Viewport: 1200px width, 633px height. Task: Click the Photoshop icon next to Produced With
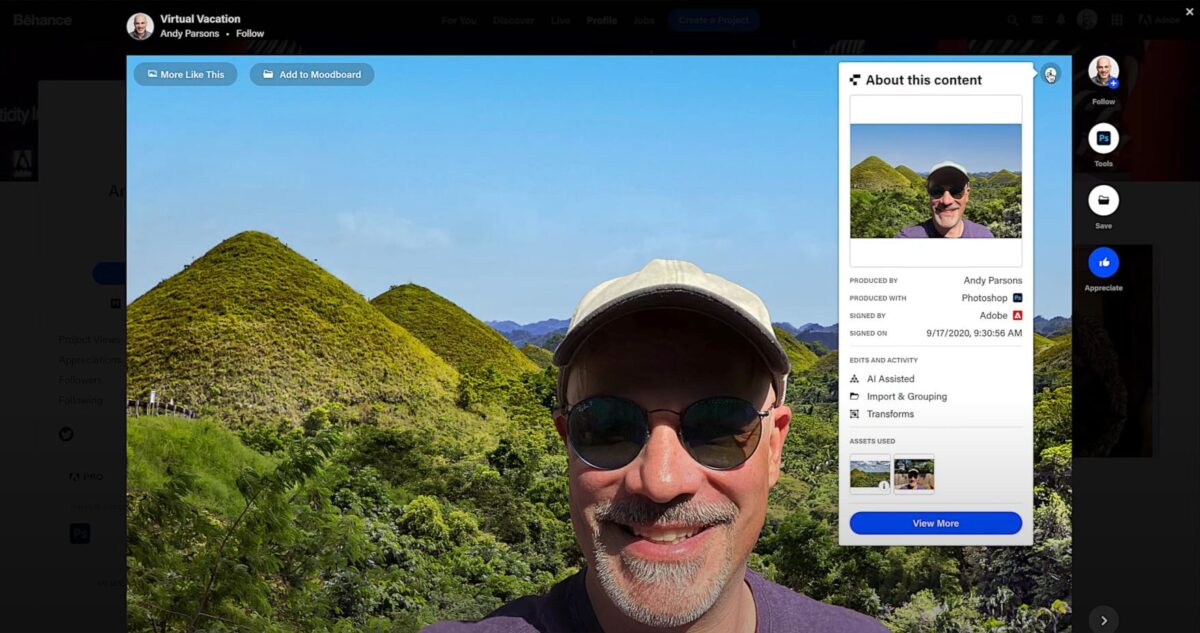point(1017,298)
